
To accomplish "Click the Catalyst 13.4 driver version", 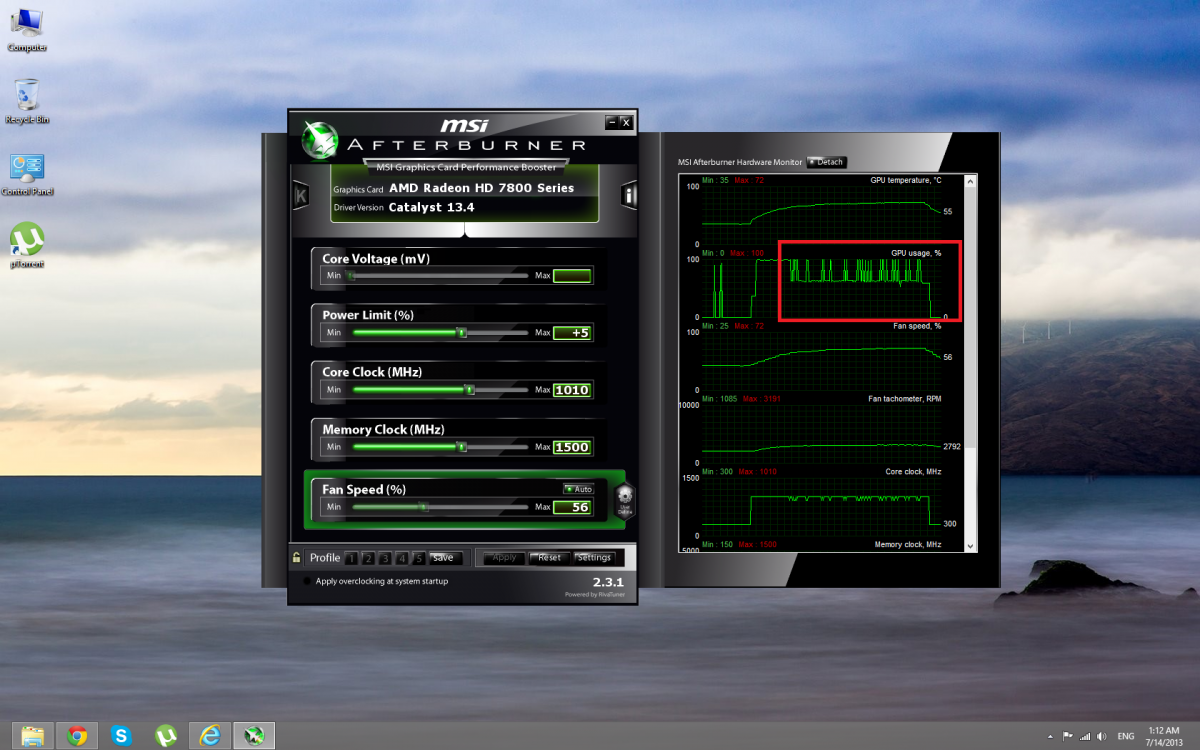I will click(431, 207).
